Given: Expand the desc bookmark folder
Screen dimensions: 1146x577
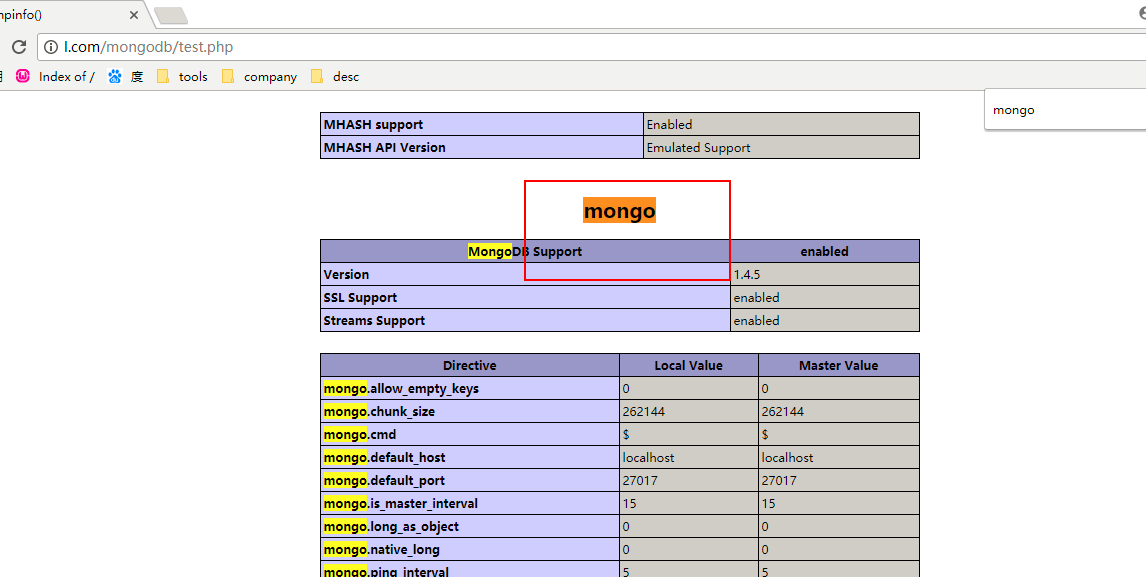Looking at the screenshot, I should coord(335,76).
